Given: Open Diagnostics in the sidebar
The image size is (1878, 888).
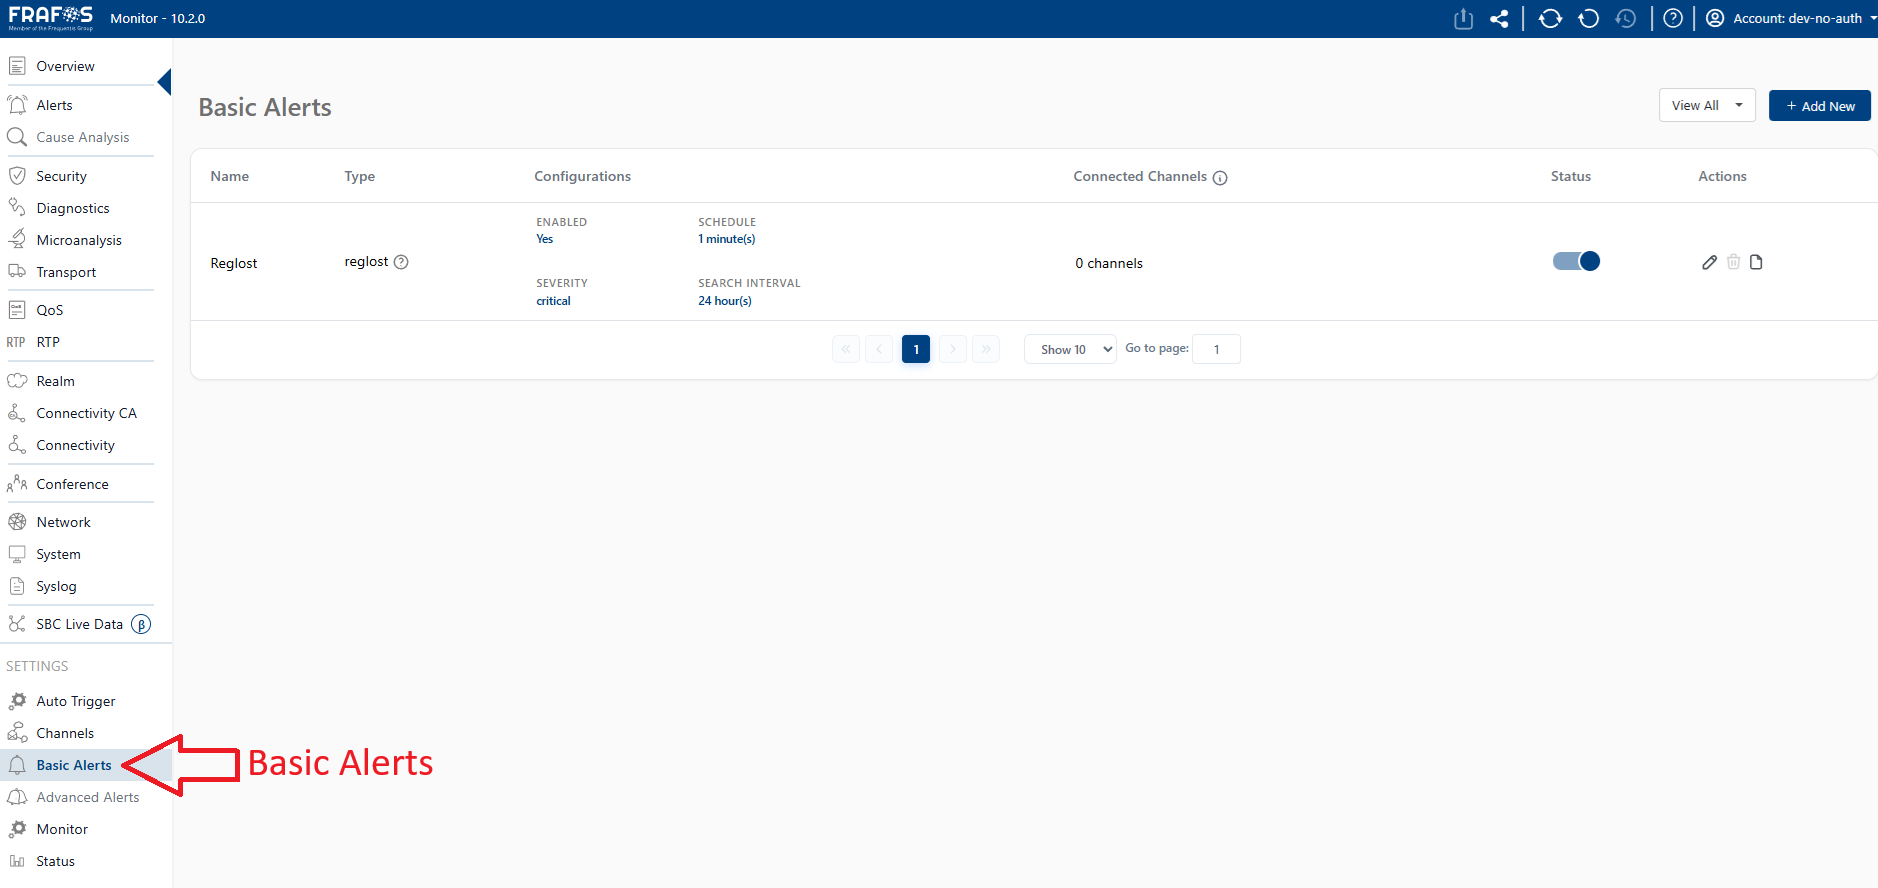Looking at the screenshot, I should (x=73, y=208).
